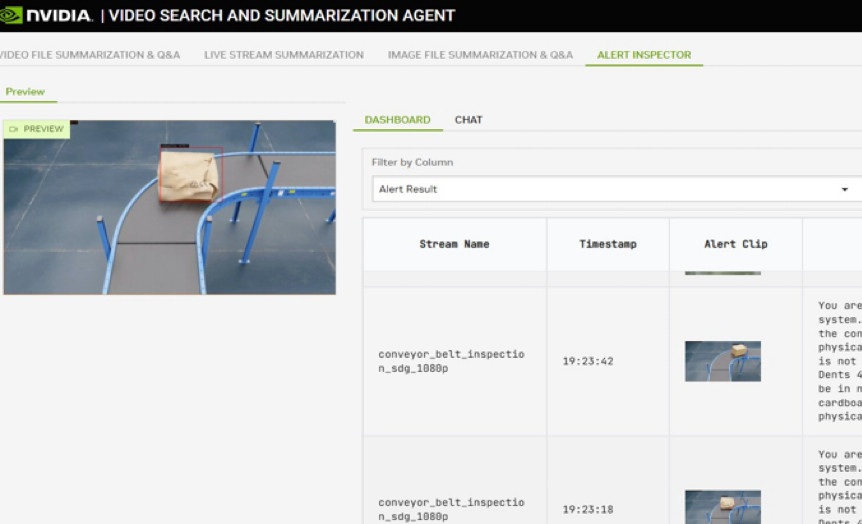Click the Alert Clip column header
The height and width of the screenshot is (524, 862).
[735, 244]
